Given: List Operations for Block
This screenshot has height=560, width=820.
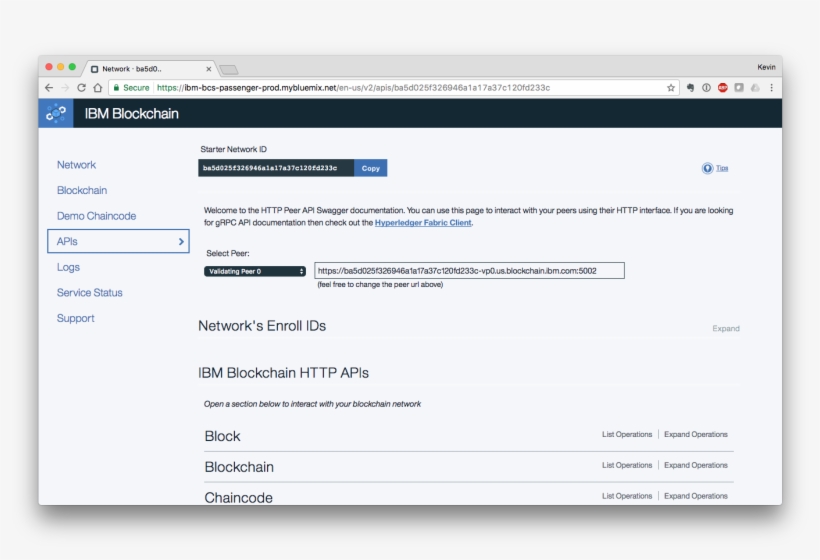Looking at the screenshot, I should (x=627, y=435).
